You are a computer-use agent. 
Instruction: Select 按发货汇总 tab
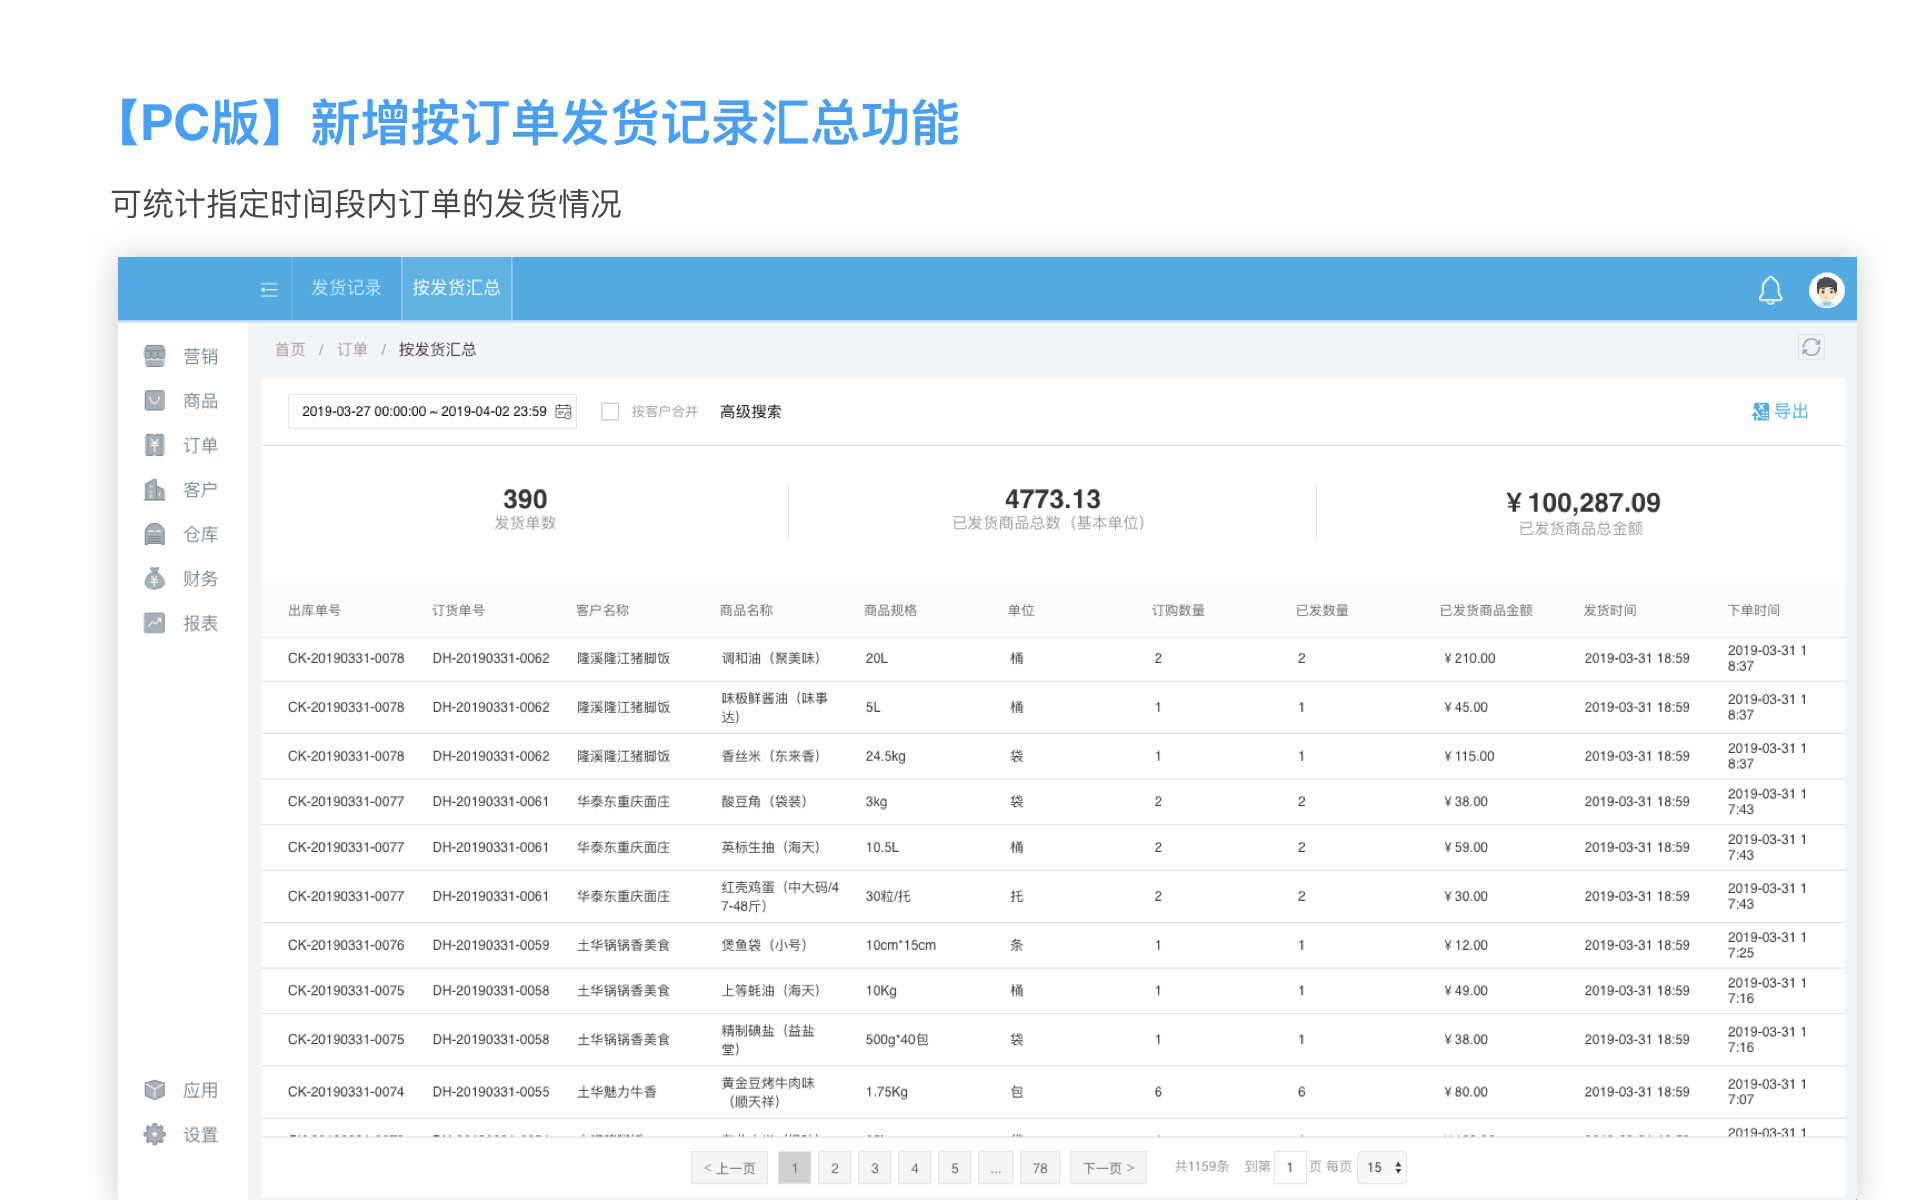point(456,288)
